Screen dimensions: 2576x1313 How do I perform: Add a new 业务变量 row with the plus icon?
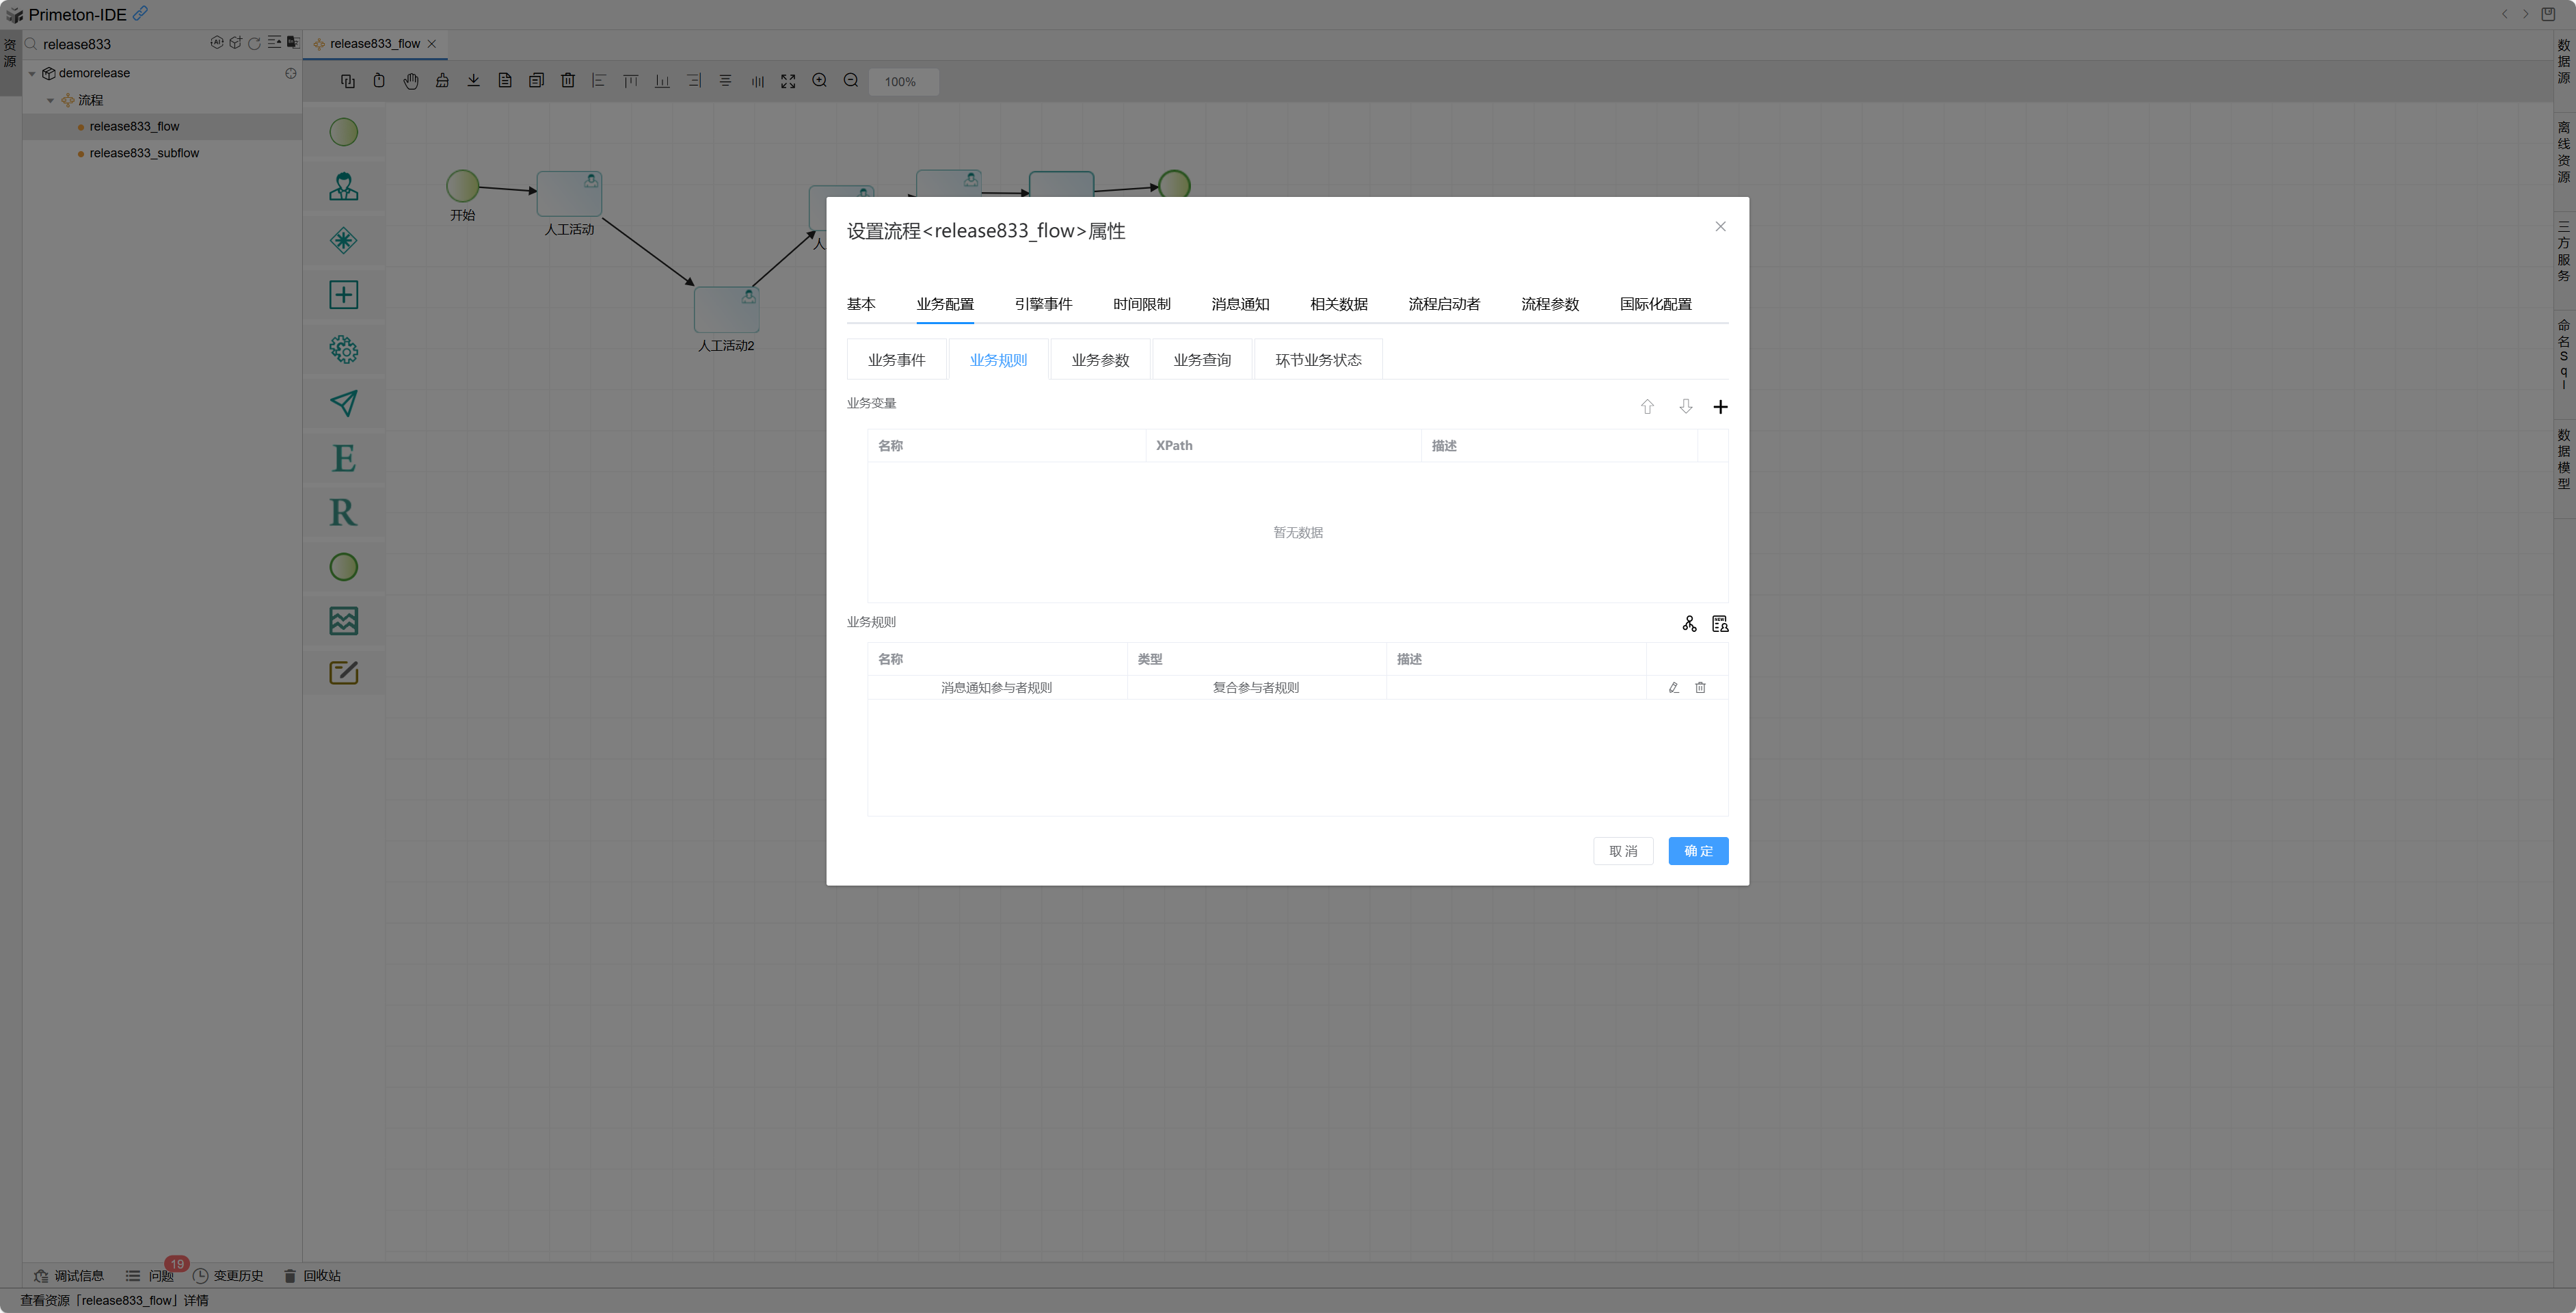[1720, 407]
